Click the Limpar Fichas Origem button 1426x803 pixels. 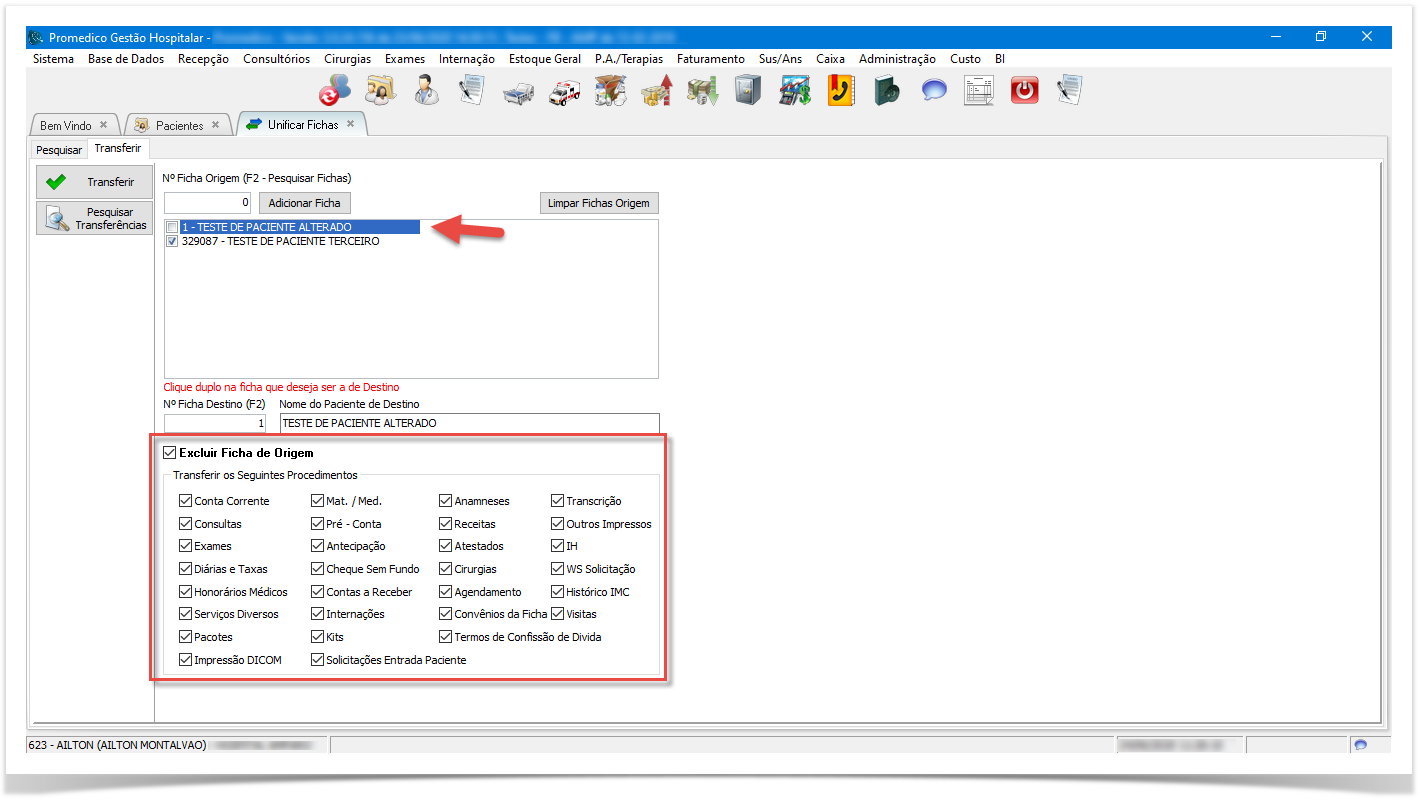[598, 203]
